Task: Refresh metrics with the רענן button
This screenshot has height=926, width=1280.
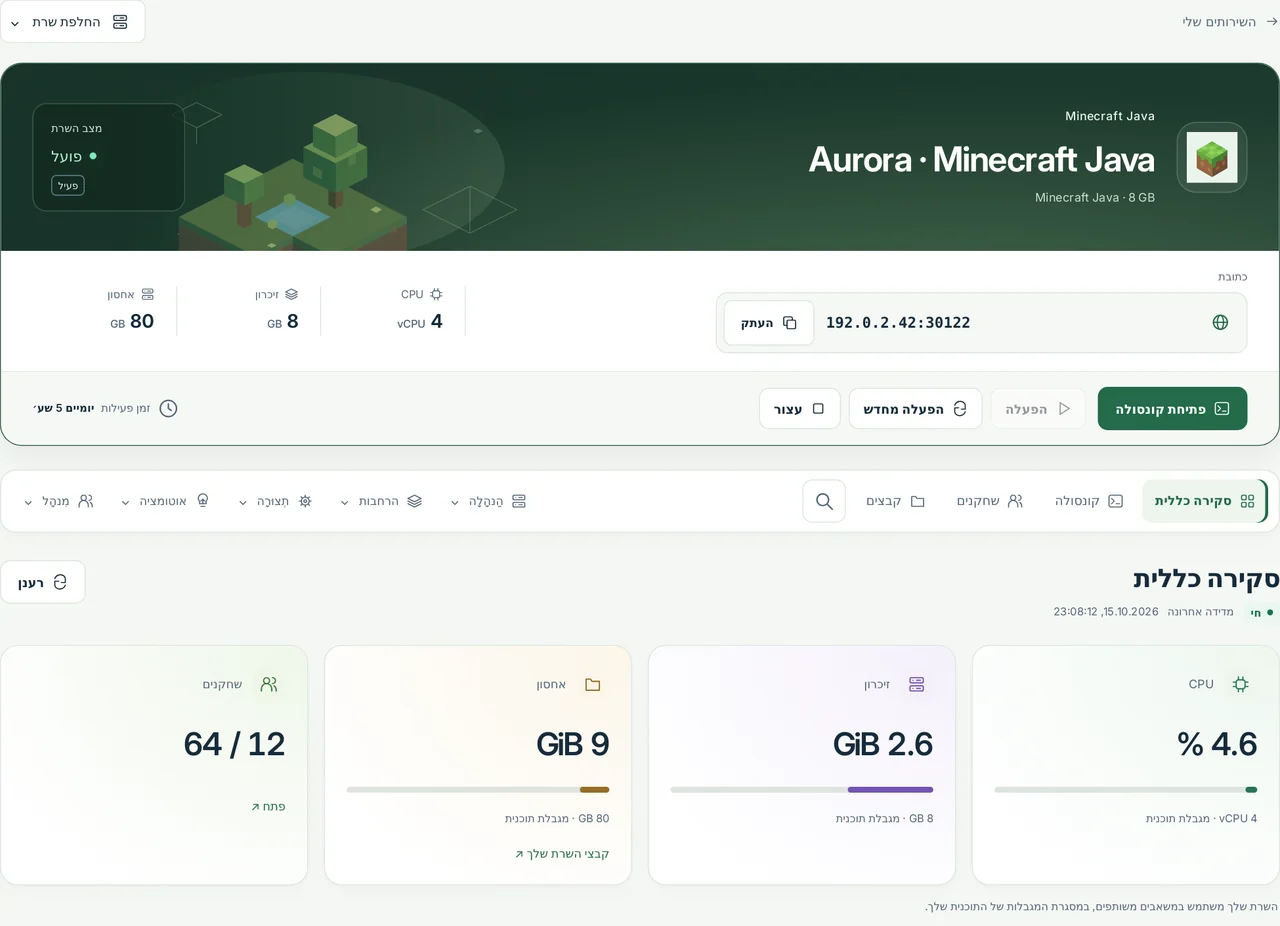Action: (x=43, y=582)
